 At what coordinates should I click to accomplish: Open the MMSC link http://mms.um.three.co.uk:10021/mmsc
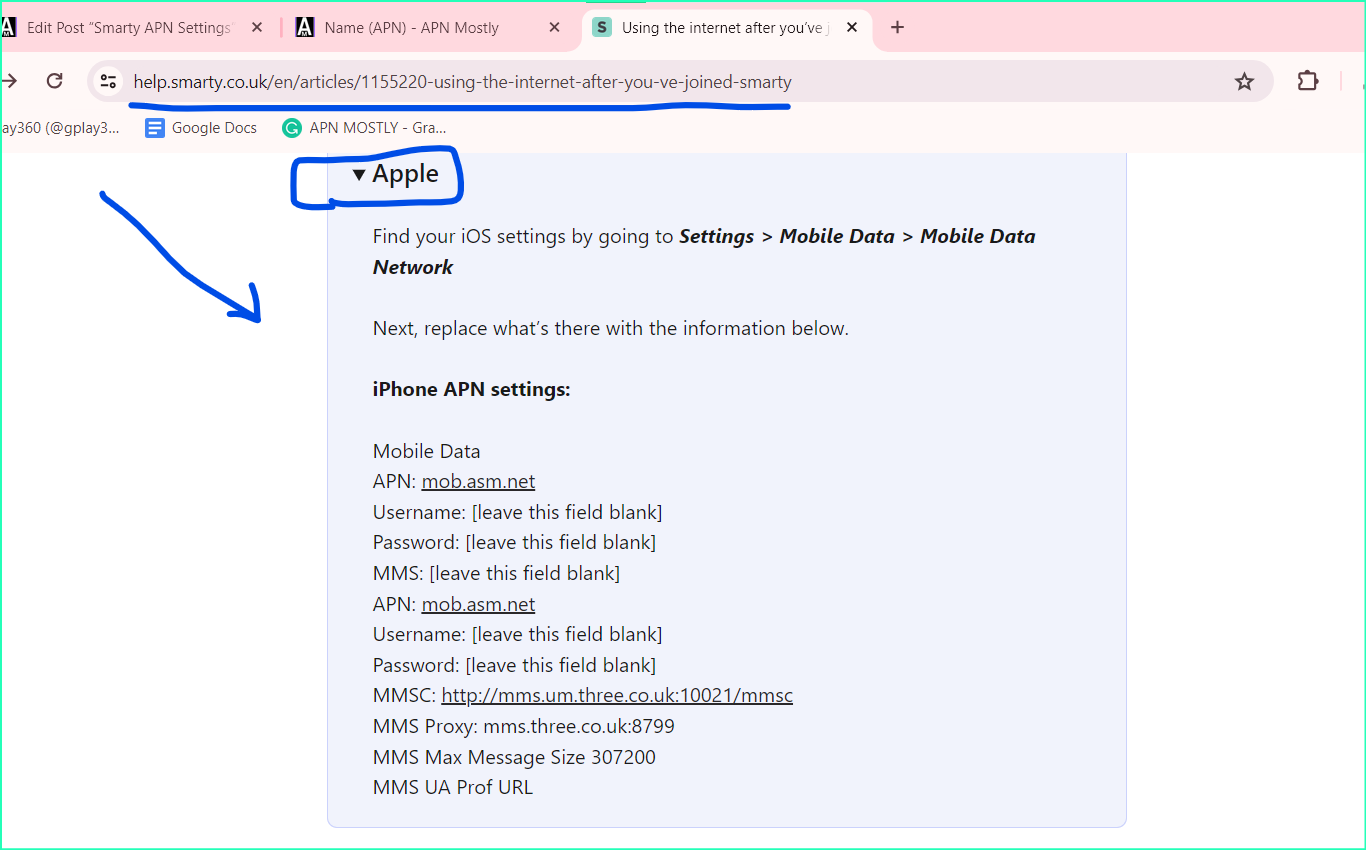617,694
